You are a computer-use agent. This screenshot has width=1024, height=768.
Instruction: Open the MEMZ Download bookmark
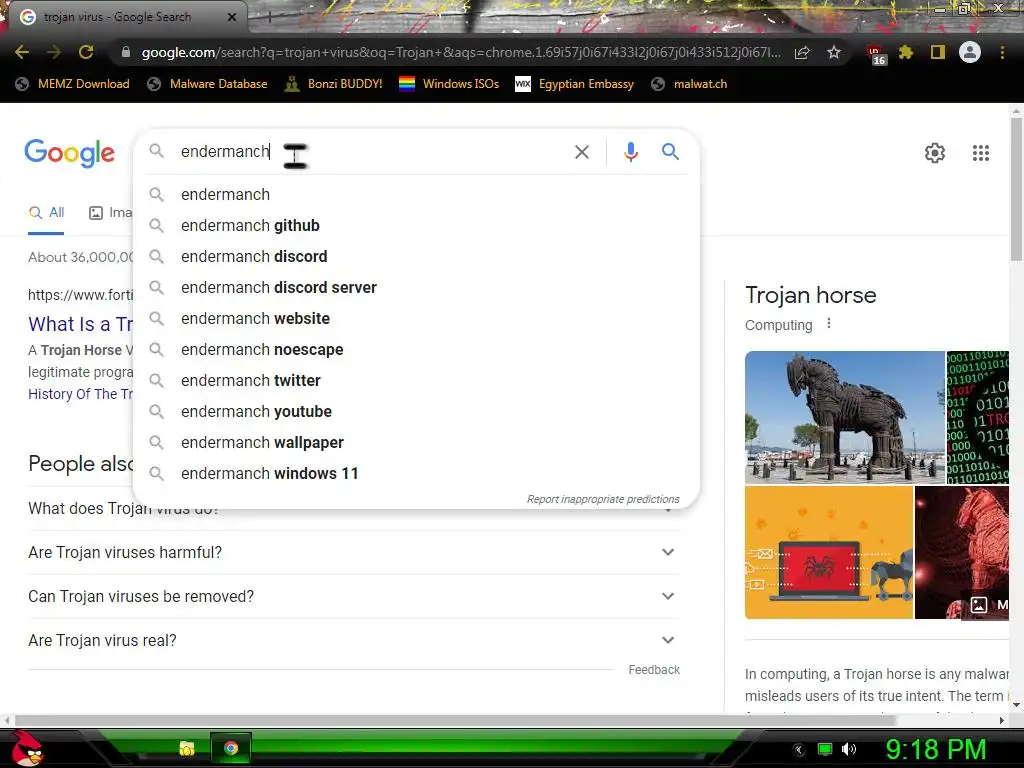point(72,84)
